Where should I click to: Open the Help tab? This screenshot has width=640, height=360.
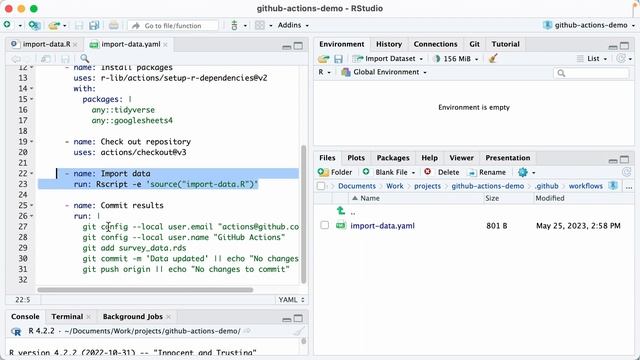coord(429,158)
